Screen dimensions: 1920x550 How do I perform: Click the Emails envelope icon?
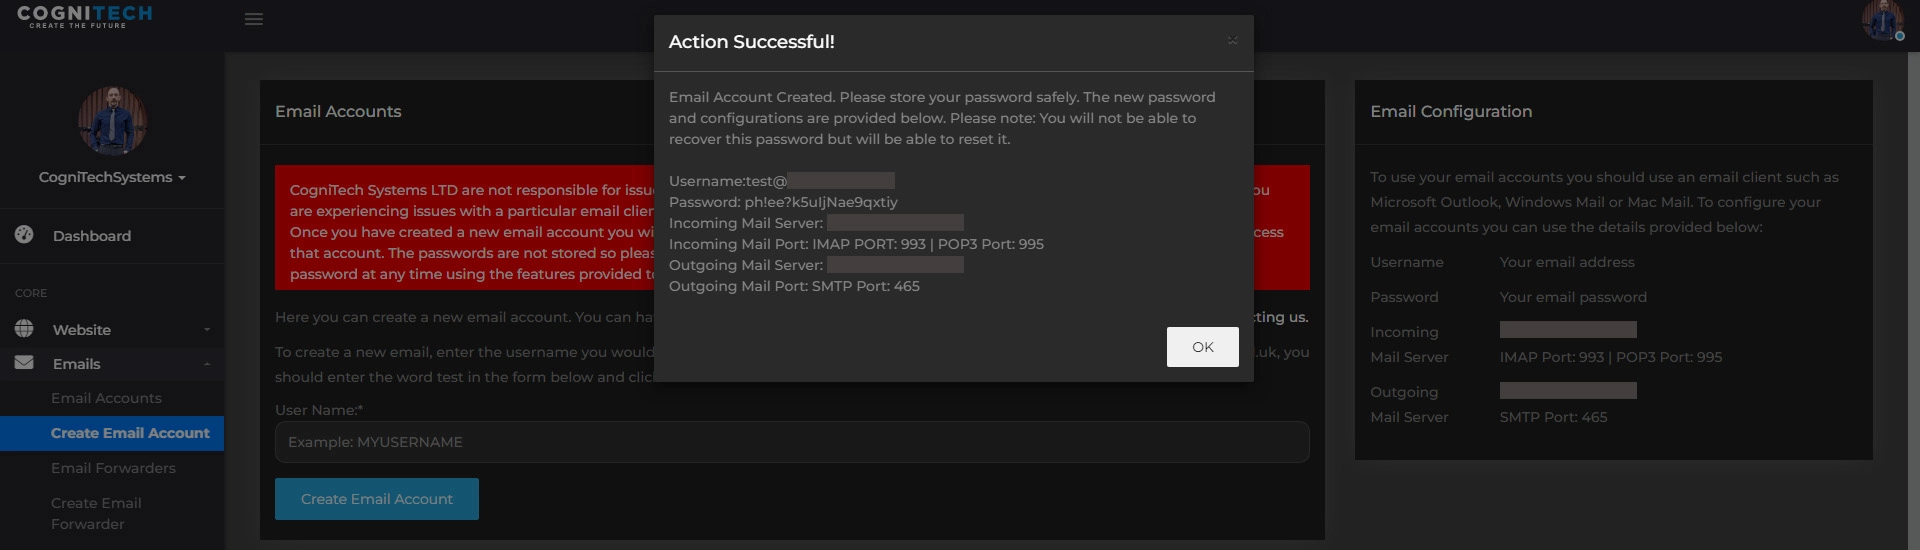pos(24,362)
